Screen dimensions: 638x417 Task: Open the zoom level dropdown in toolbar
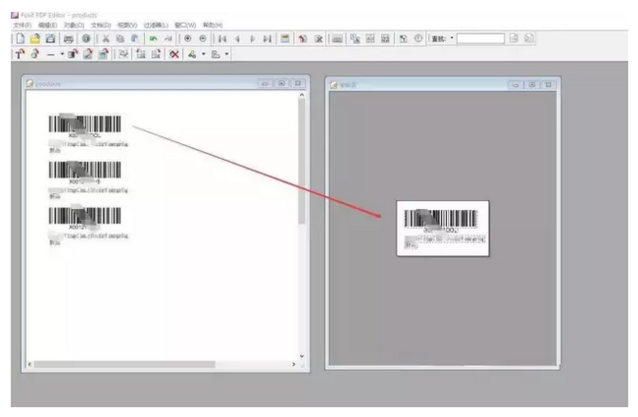pos(451,38)
